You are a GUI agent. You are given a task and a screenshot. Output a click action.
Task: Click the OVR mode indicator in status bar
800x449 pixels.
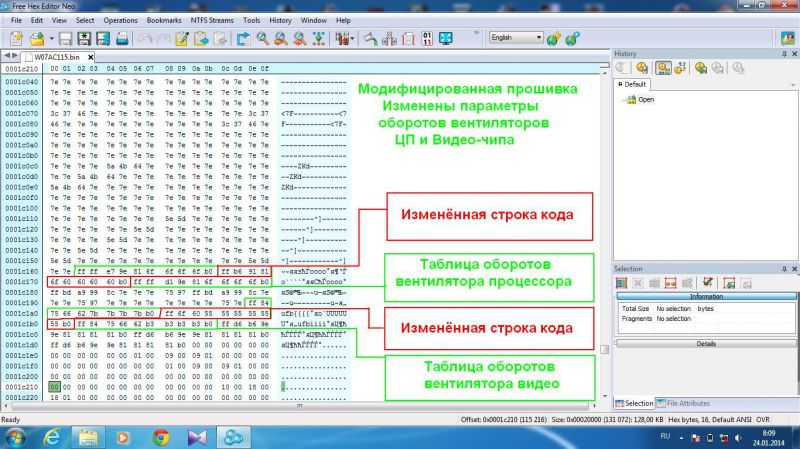tap(763, 419)
